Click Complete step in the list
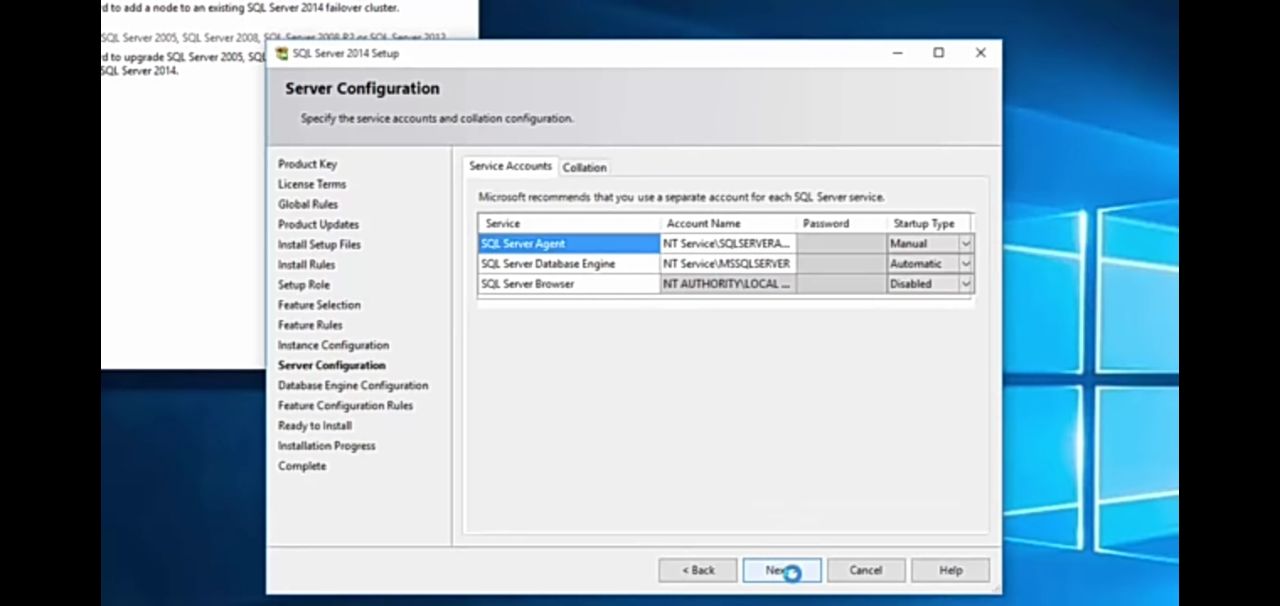Viewport: 1280px width, 606px height. pyautogui.click(x=302, y=465)
